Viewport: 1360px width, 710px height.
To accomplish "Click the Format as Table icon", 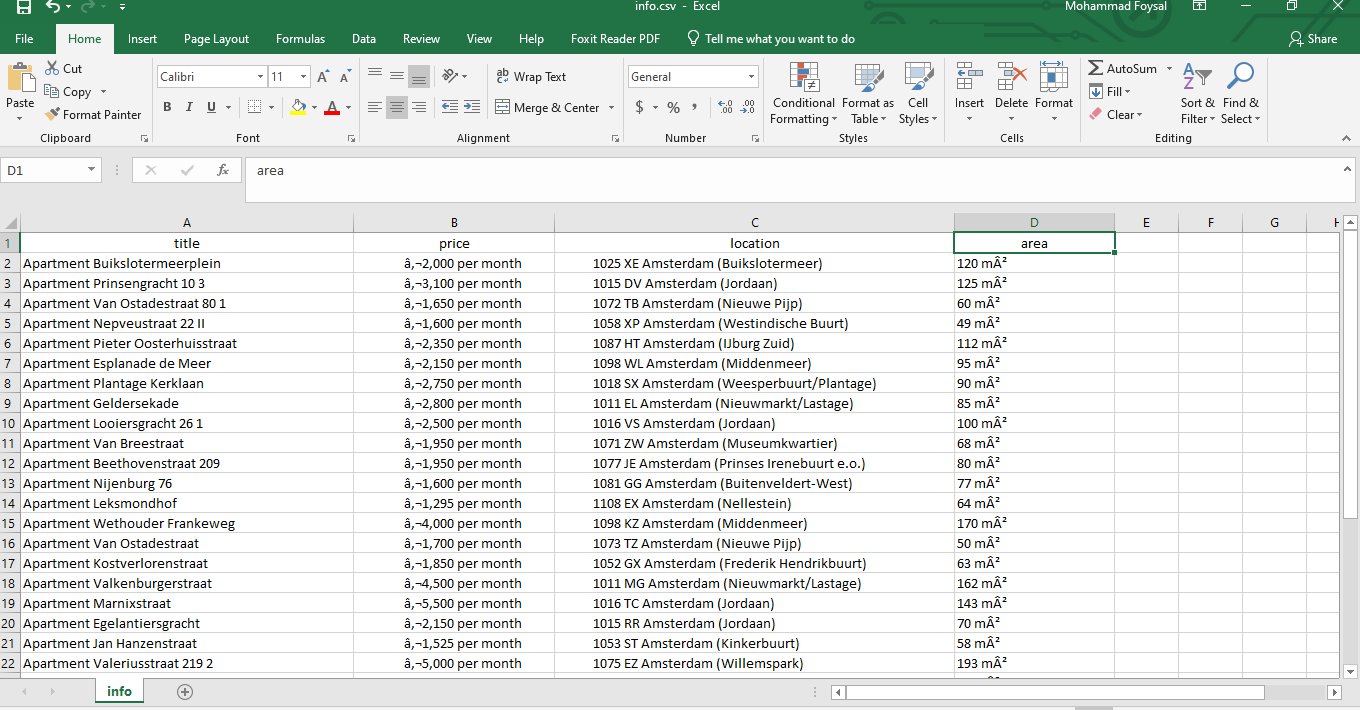I will 867,78.
